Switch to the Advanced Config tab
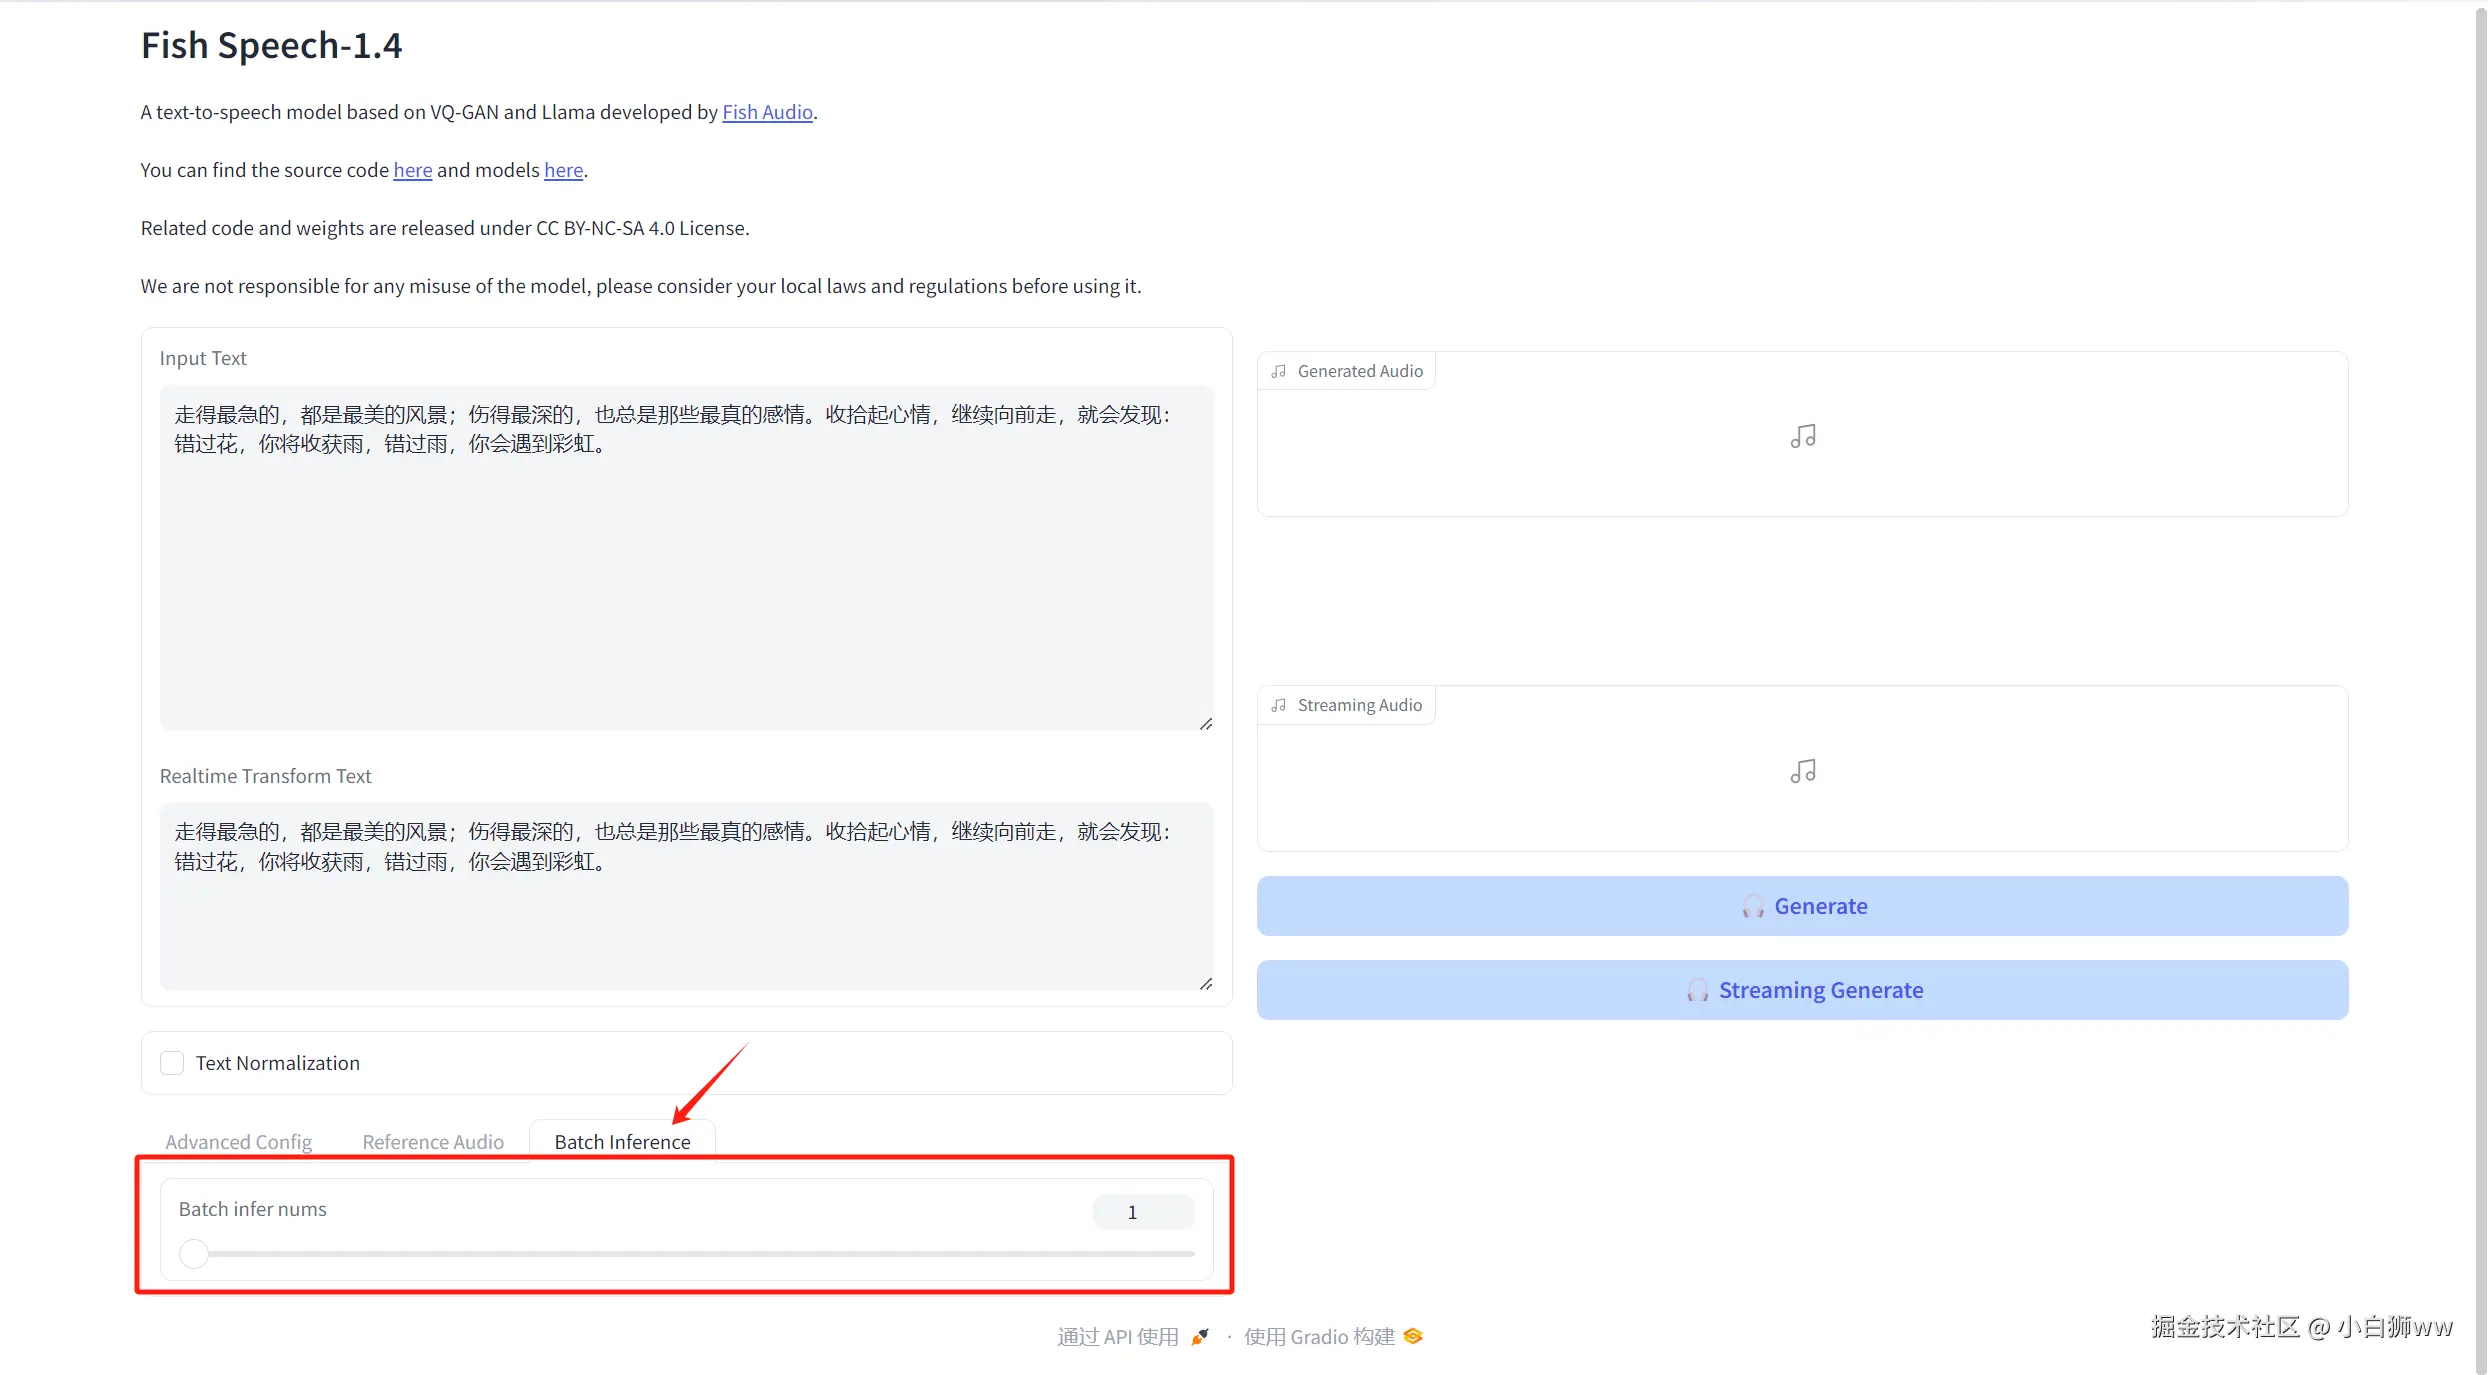The image size is (2488, 1375). (238, 1142)
